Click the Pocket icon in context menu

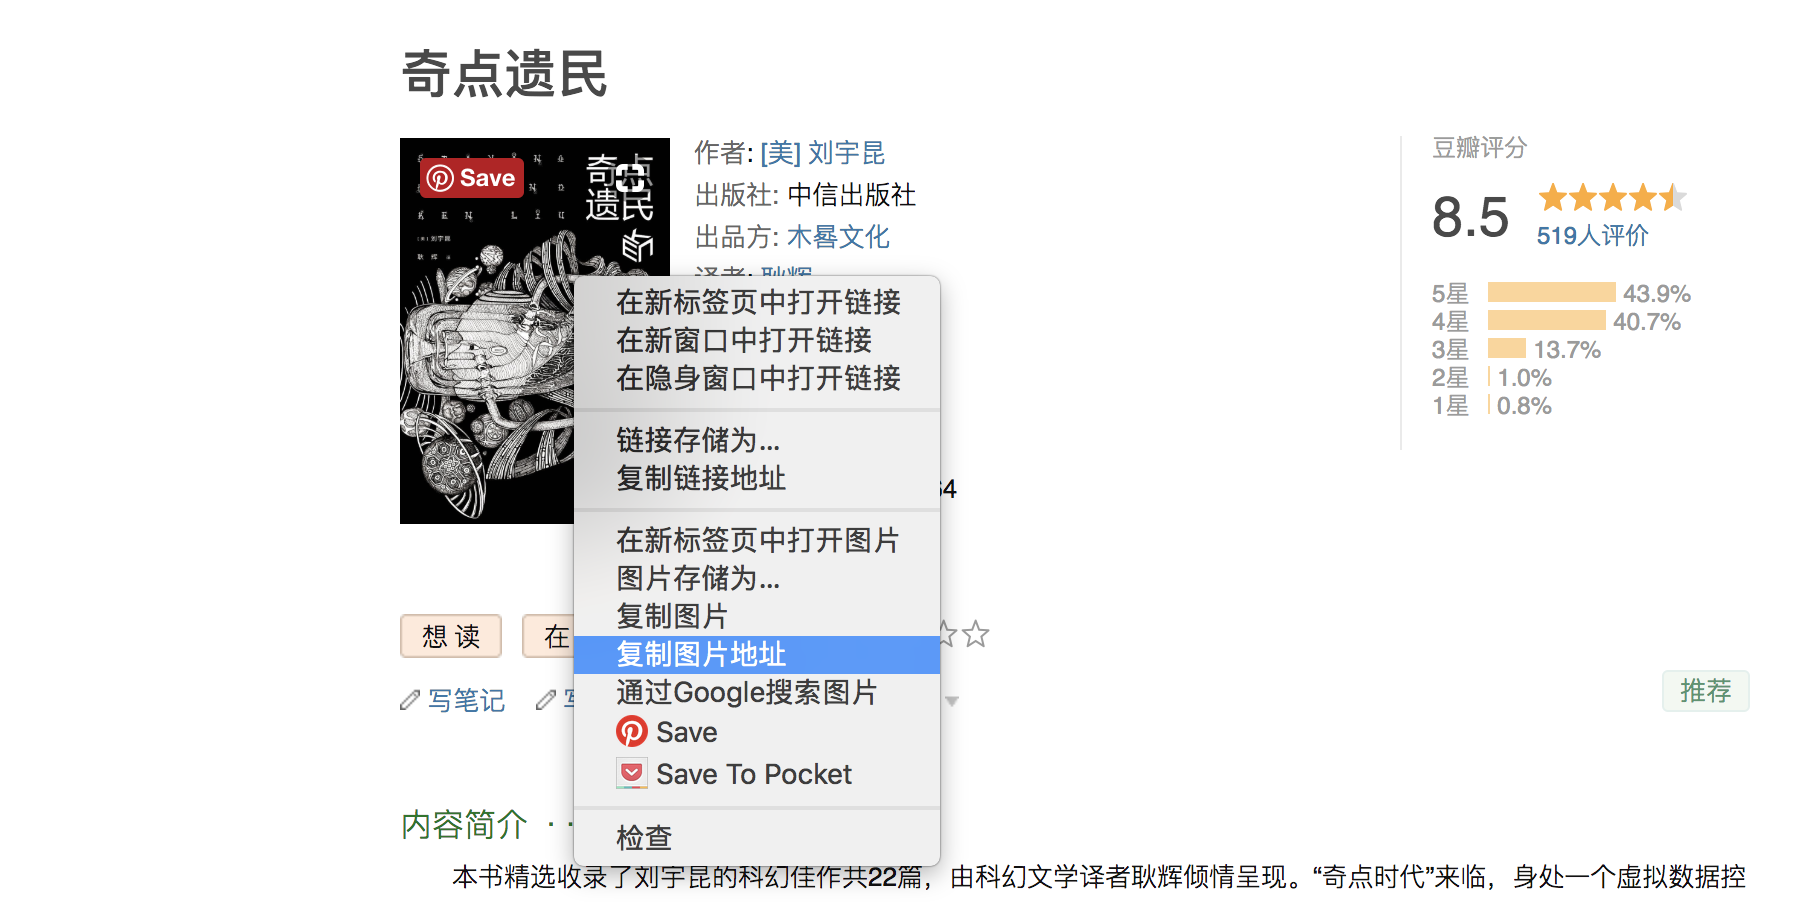coord(631,774)
